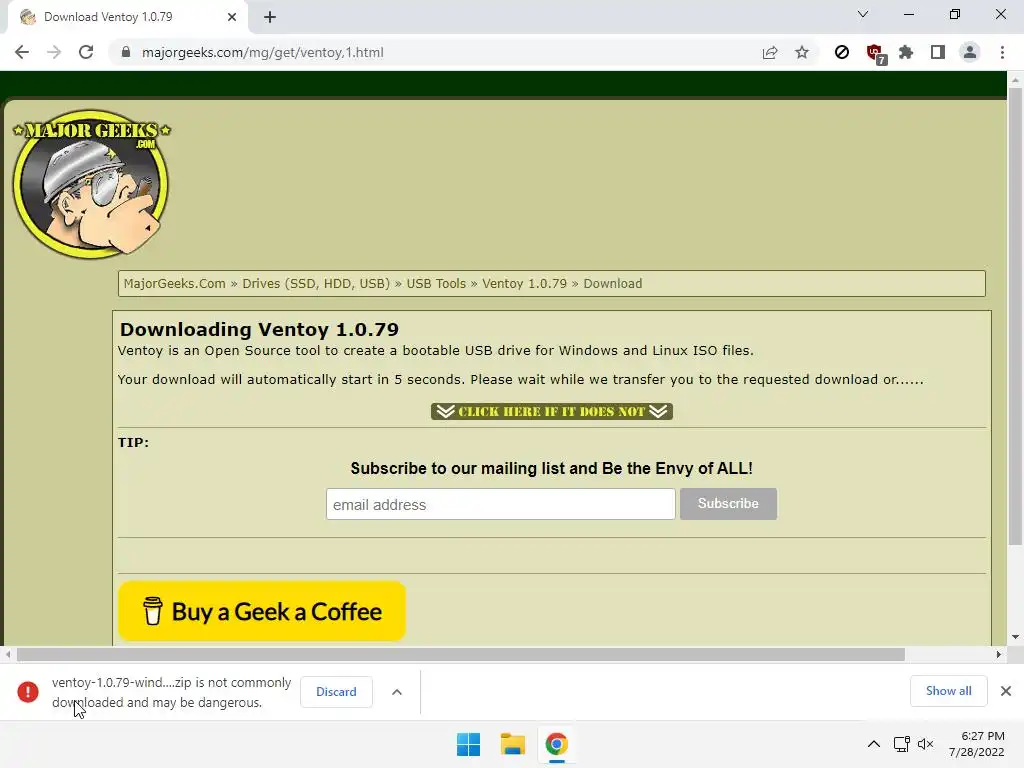
Task: Show hidden system tray icons
Action: [x=874, y=744]
